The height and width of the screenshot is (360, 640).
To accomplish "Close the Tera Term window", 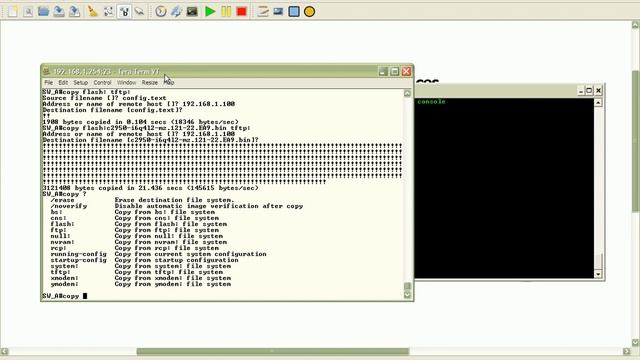I will coord(407,71).
